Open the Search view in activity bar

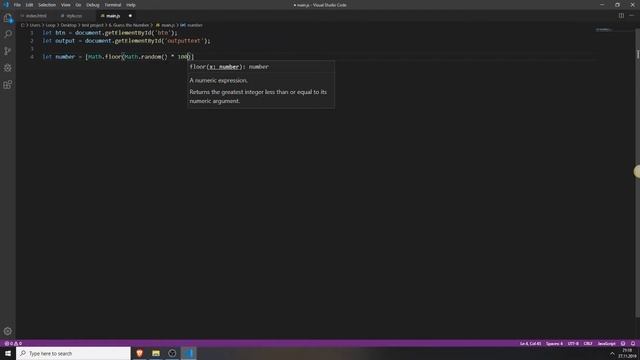click(8, 34)
